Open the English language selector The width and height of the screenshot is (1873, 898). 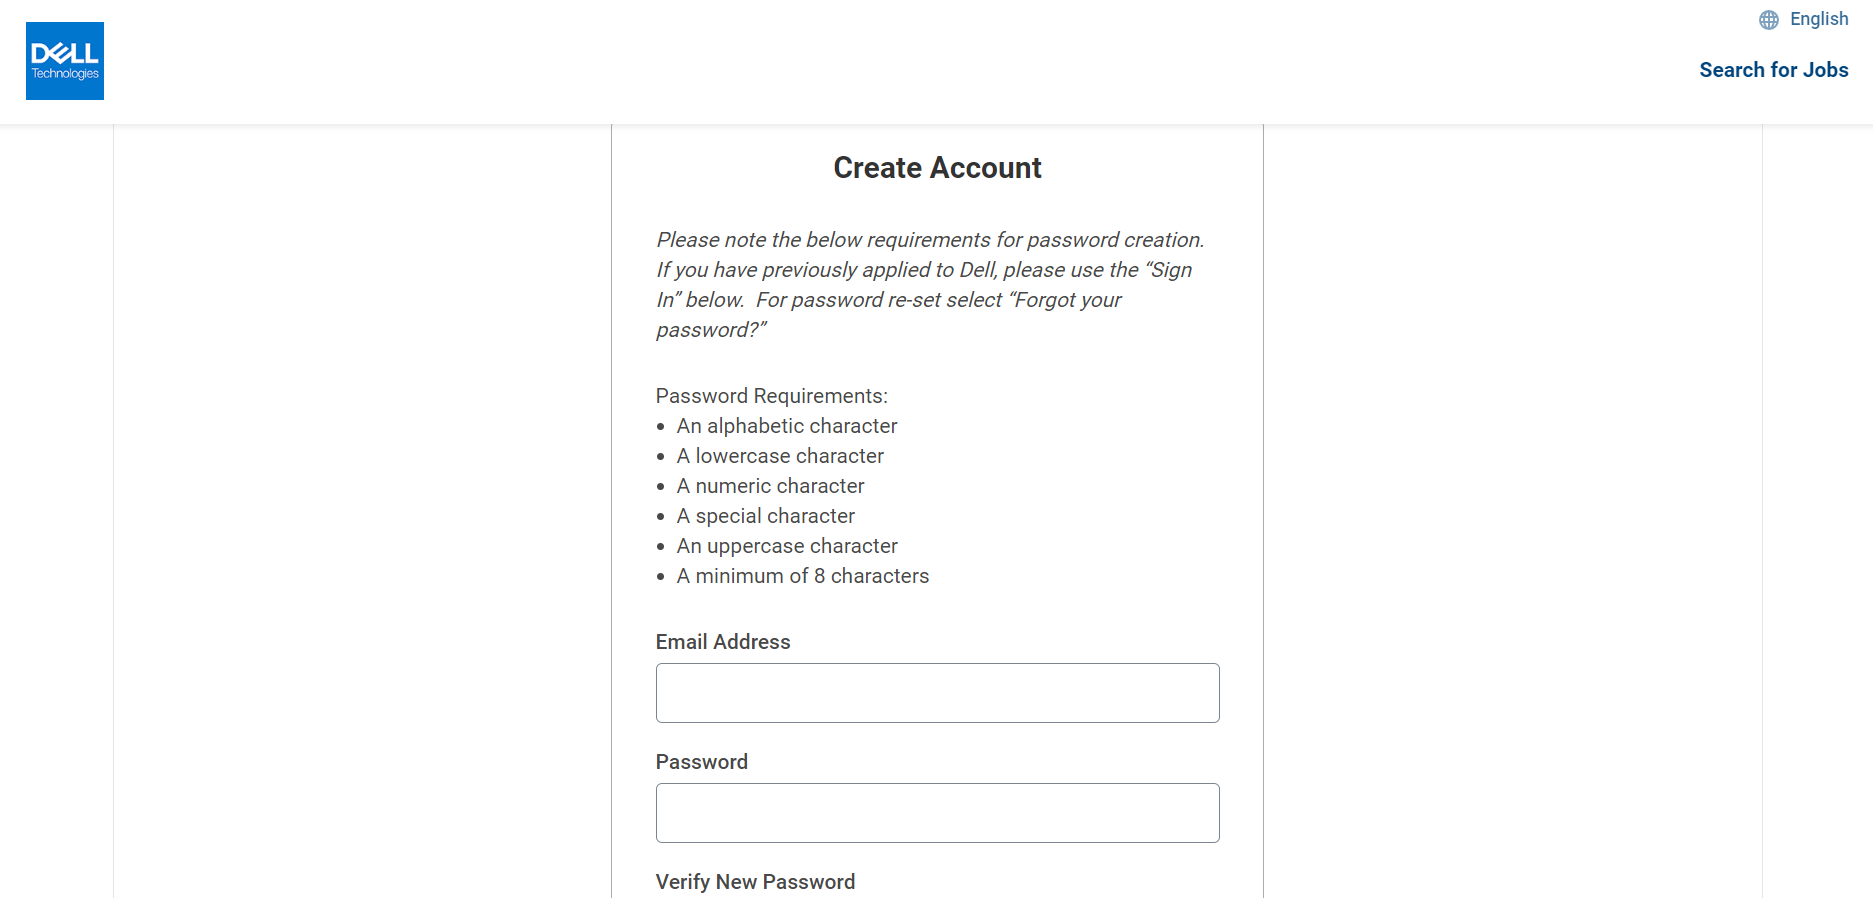1818,19
